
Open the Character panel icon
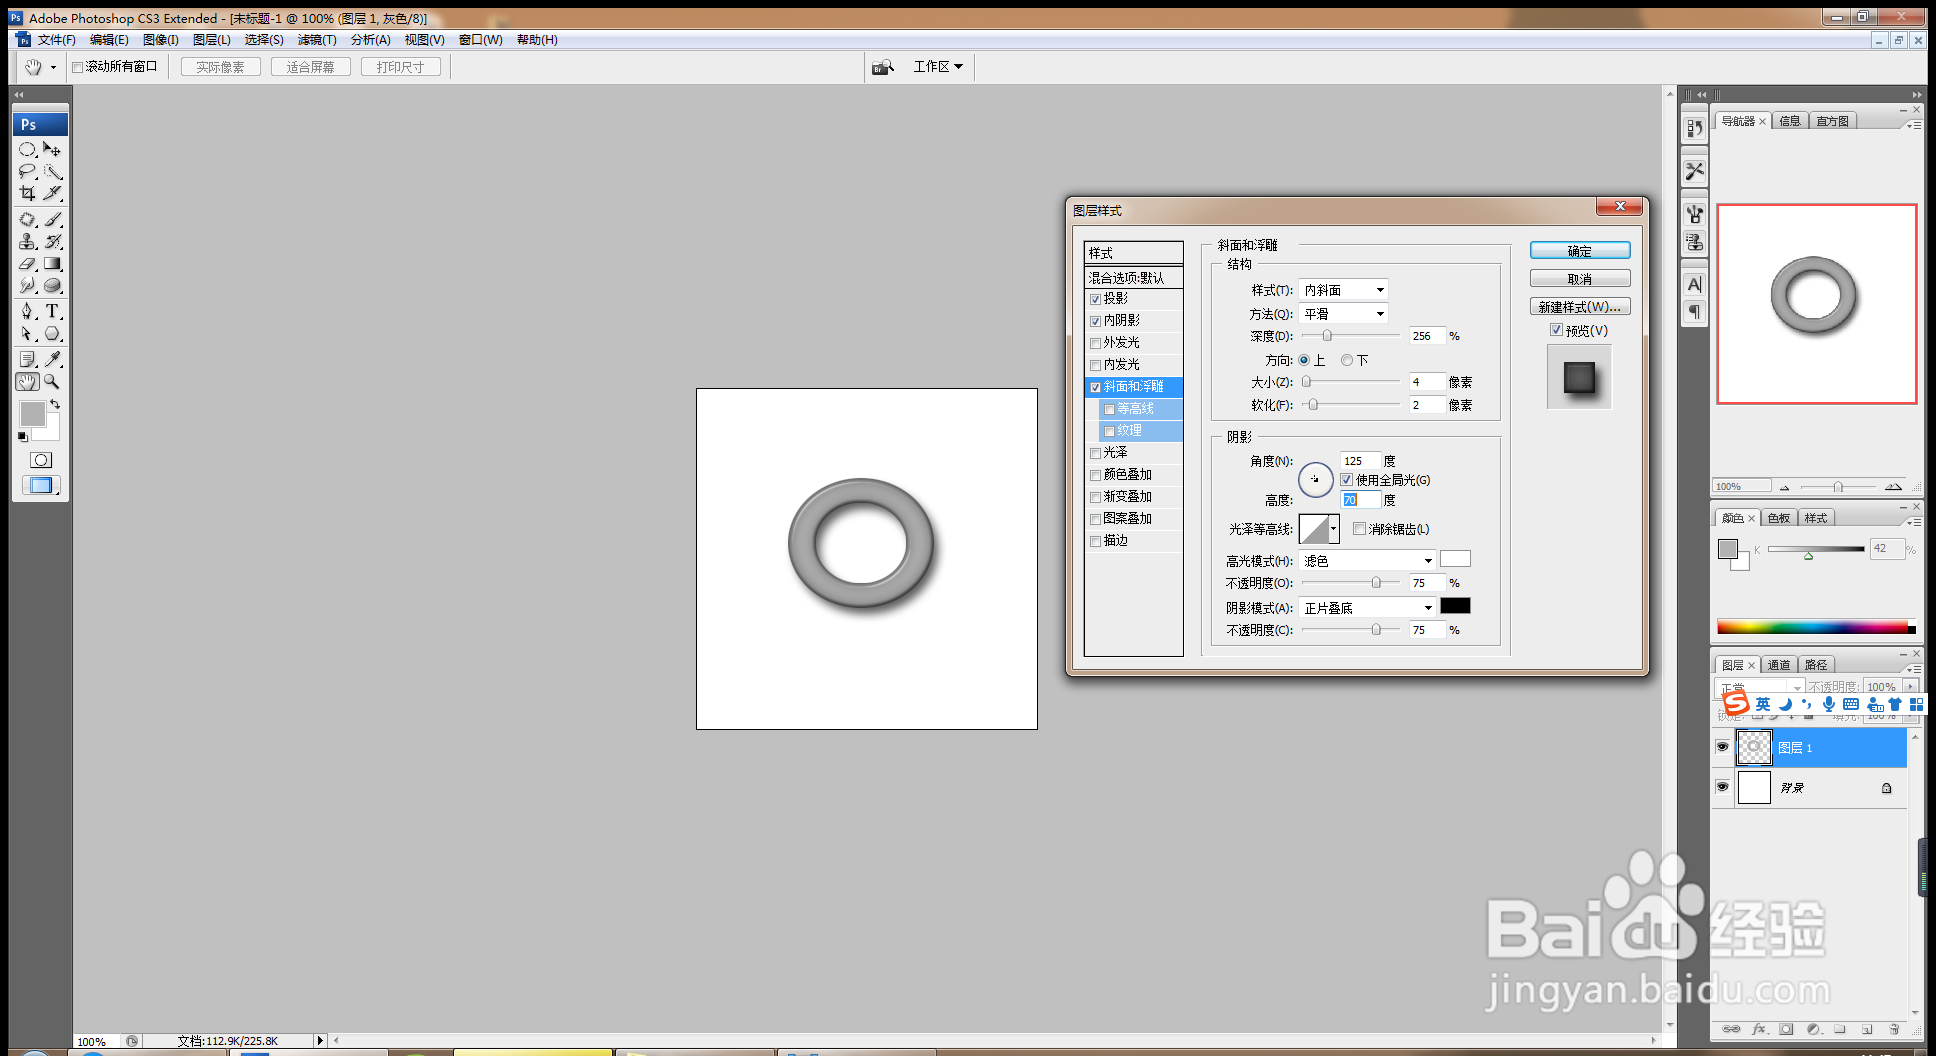click(1694, 285)
